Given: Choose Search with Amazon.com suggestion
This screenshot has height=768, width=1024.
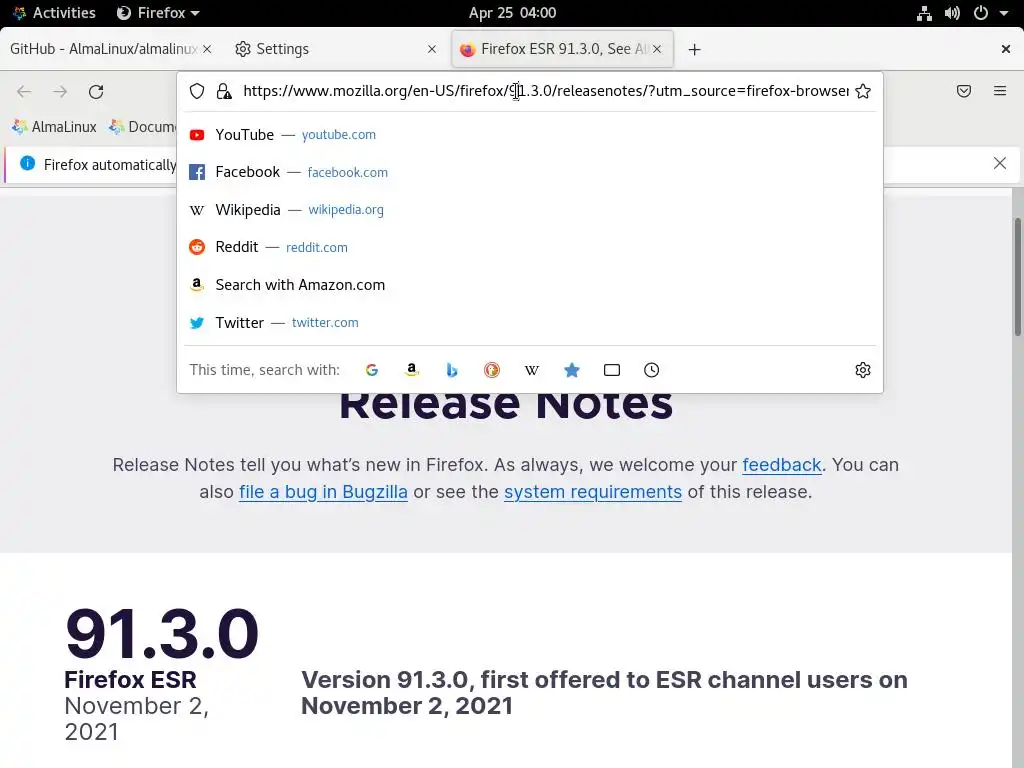Looking at the screenshot, I should coord(530,285).
